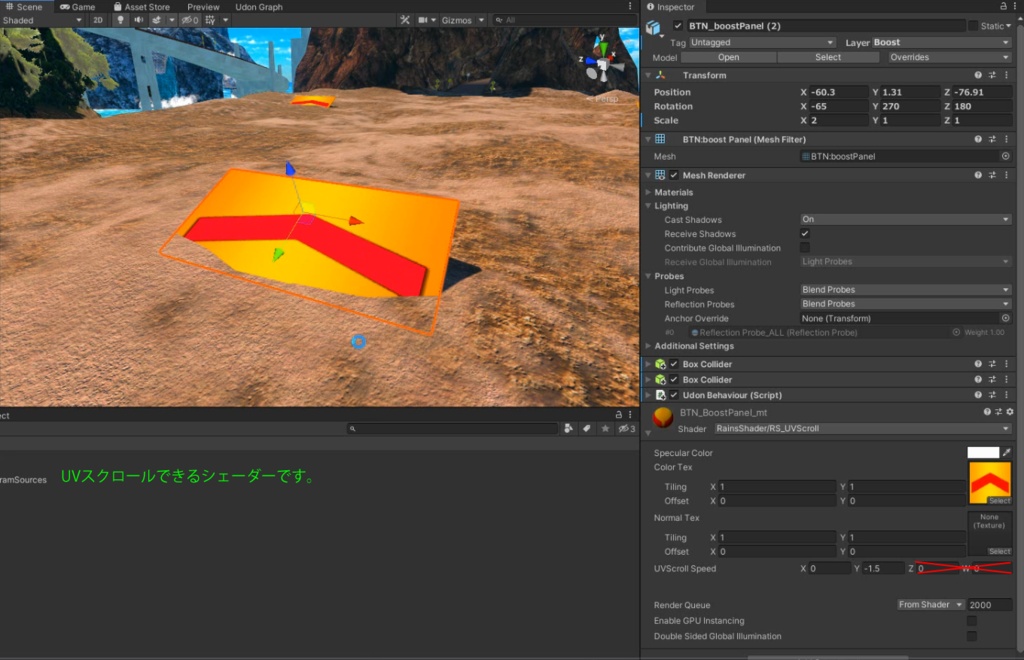Click the Mesh Renderer component icon
Screen dimensions: 1024x660
pos(659,174)
